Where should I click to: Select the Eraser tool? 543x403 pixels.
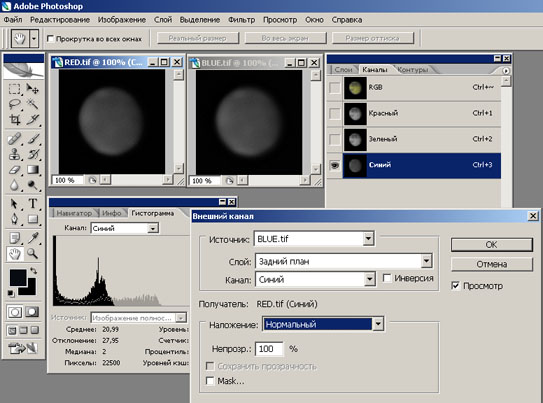pyautogui.click(x=14, y=170)
